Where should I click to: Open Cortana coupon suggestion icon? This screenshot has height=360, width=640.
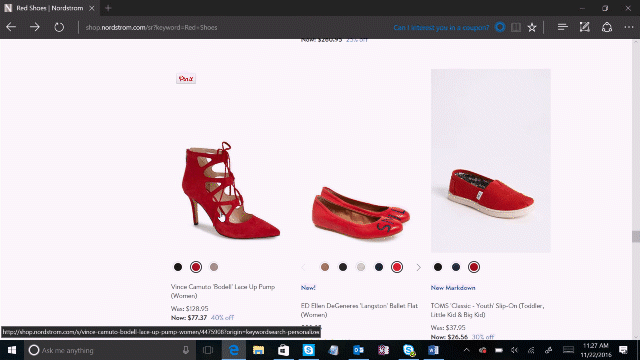click(x=500, y=27)
